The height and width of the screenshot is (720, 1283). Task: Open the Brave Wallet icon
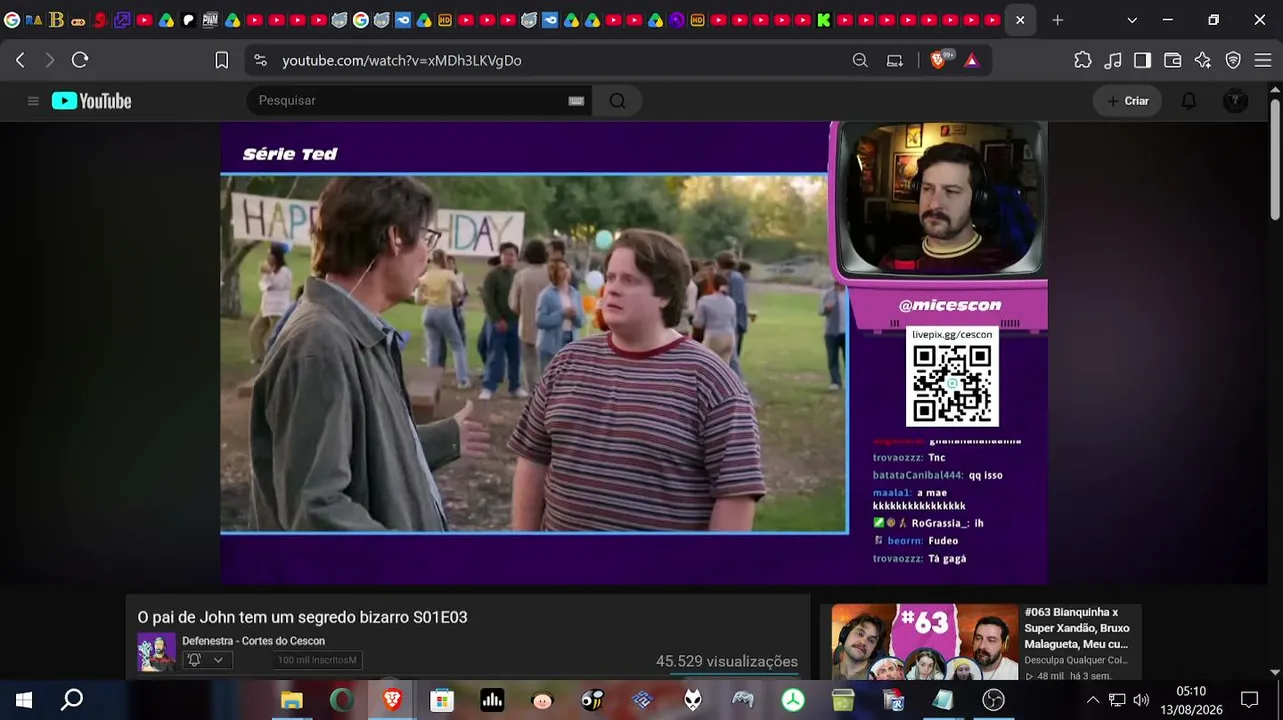(x=1173, y=60)
